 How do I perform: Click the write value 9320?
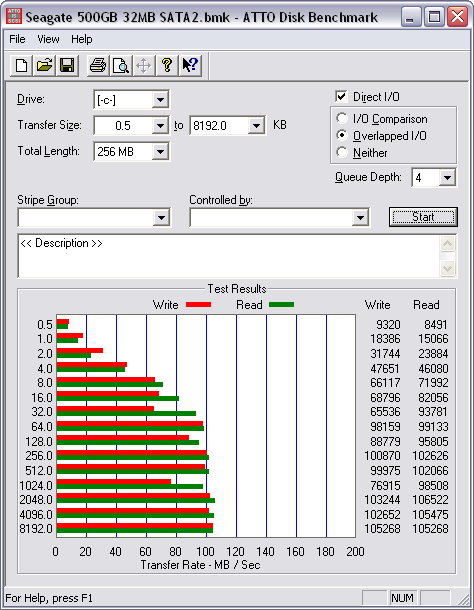[x=388, y=324]
